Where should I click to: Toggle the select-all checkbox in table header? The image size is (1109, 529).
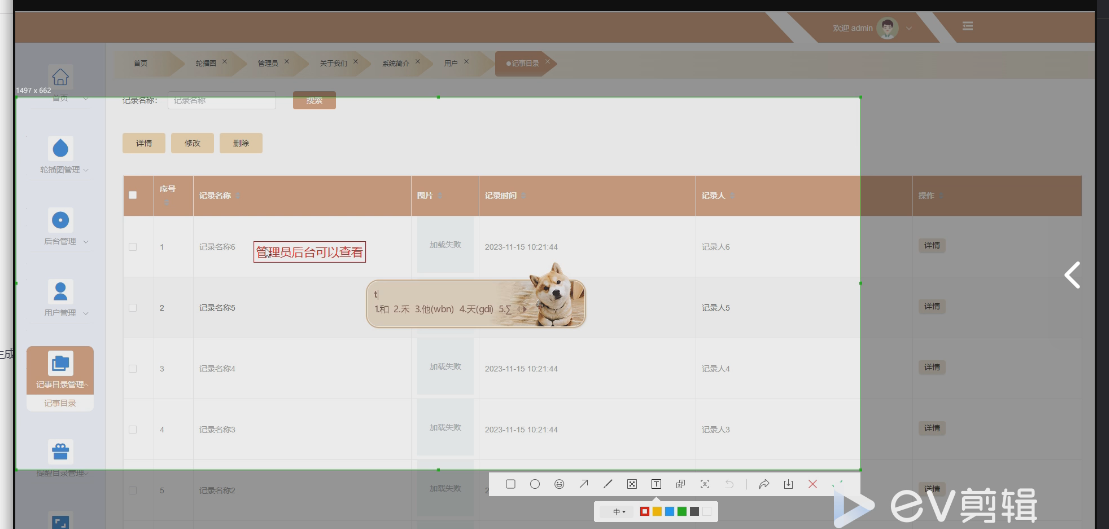pos(133,195)
